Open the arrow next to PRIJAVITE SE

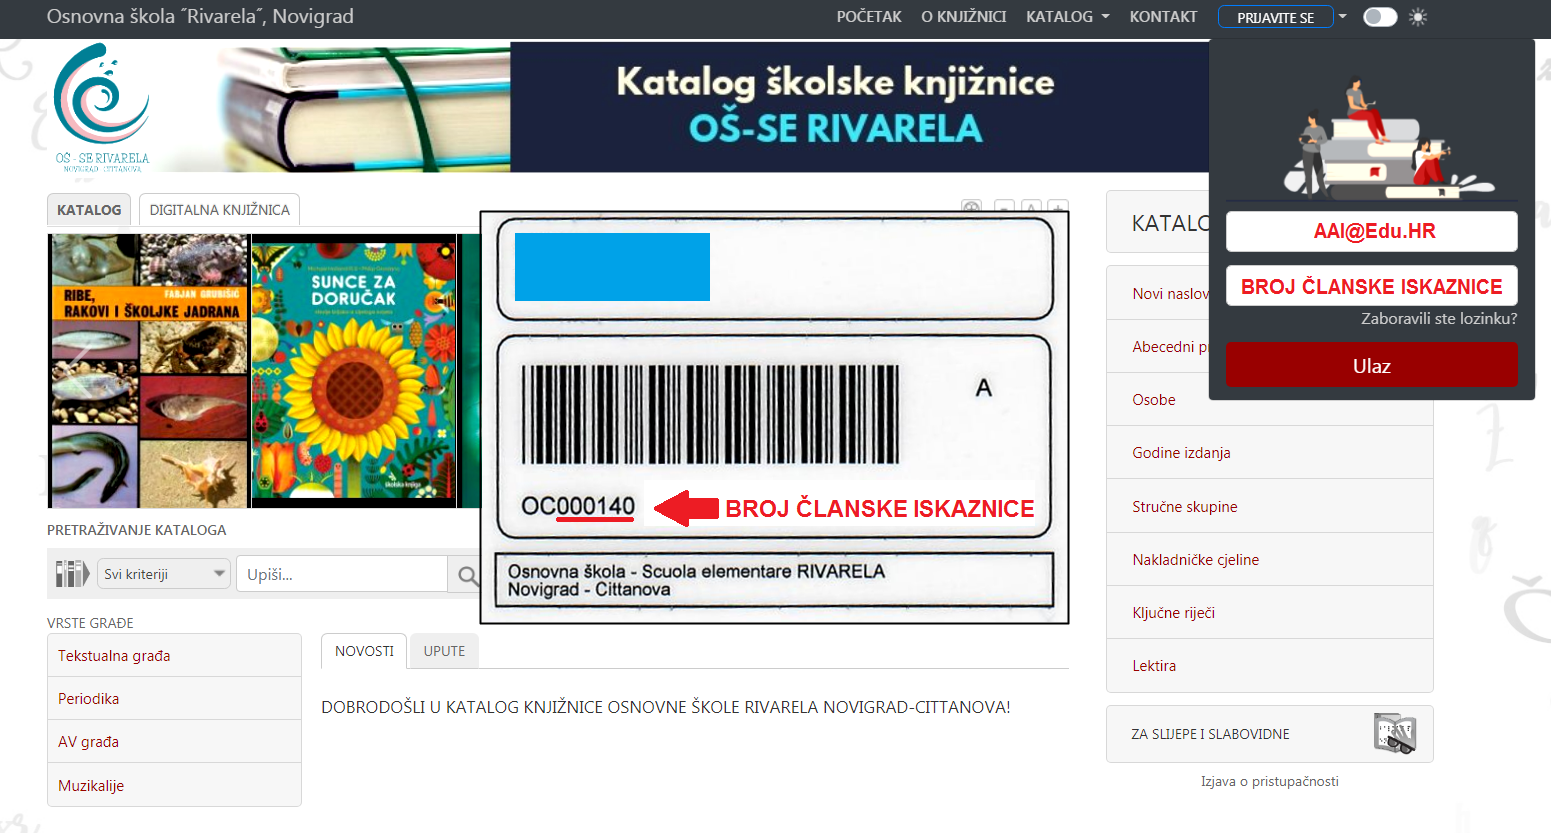(1343, 17)
